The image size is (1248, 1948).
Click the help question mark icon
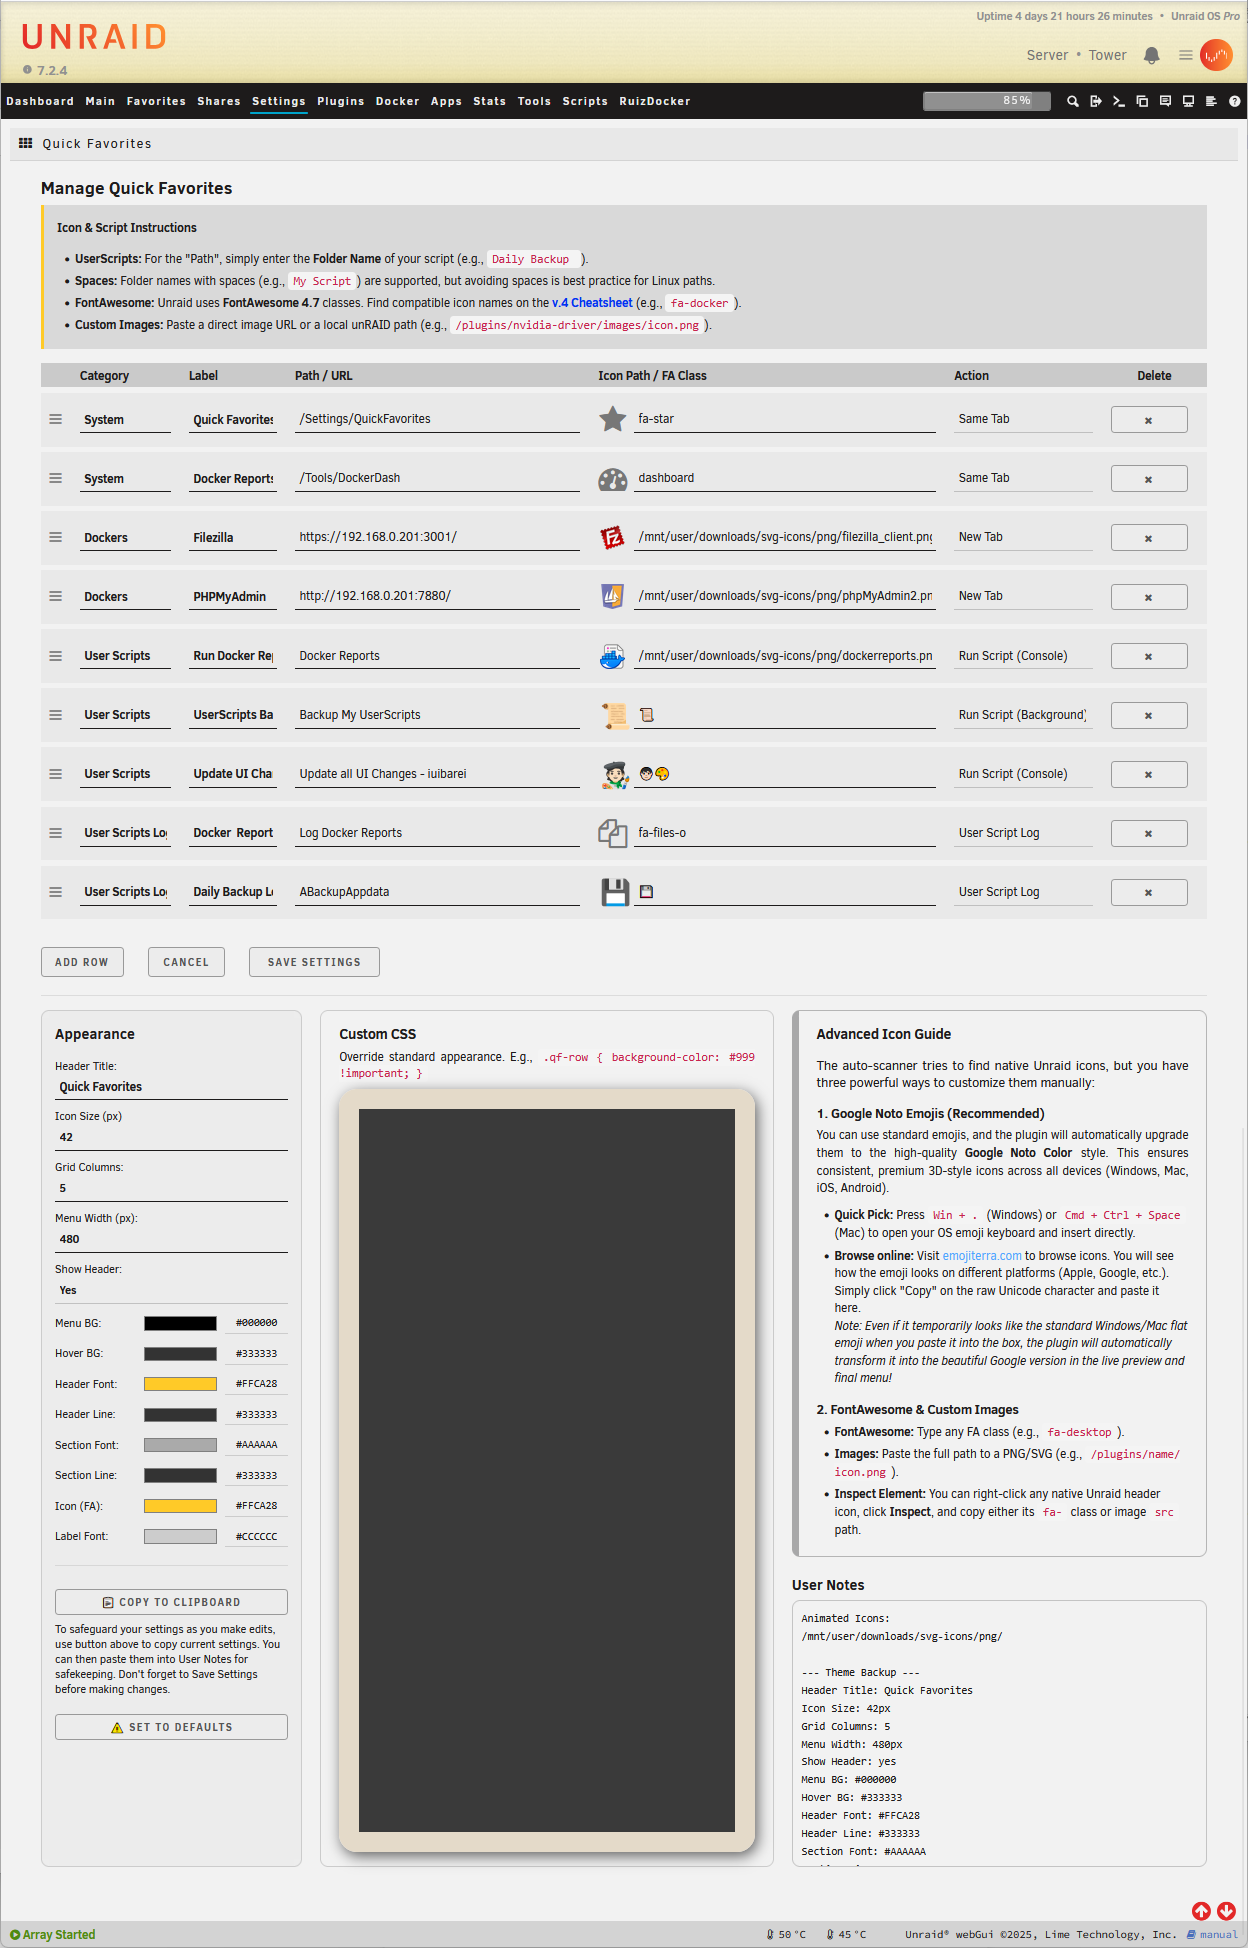click(x=1234, y=101)
